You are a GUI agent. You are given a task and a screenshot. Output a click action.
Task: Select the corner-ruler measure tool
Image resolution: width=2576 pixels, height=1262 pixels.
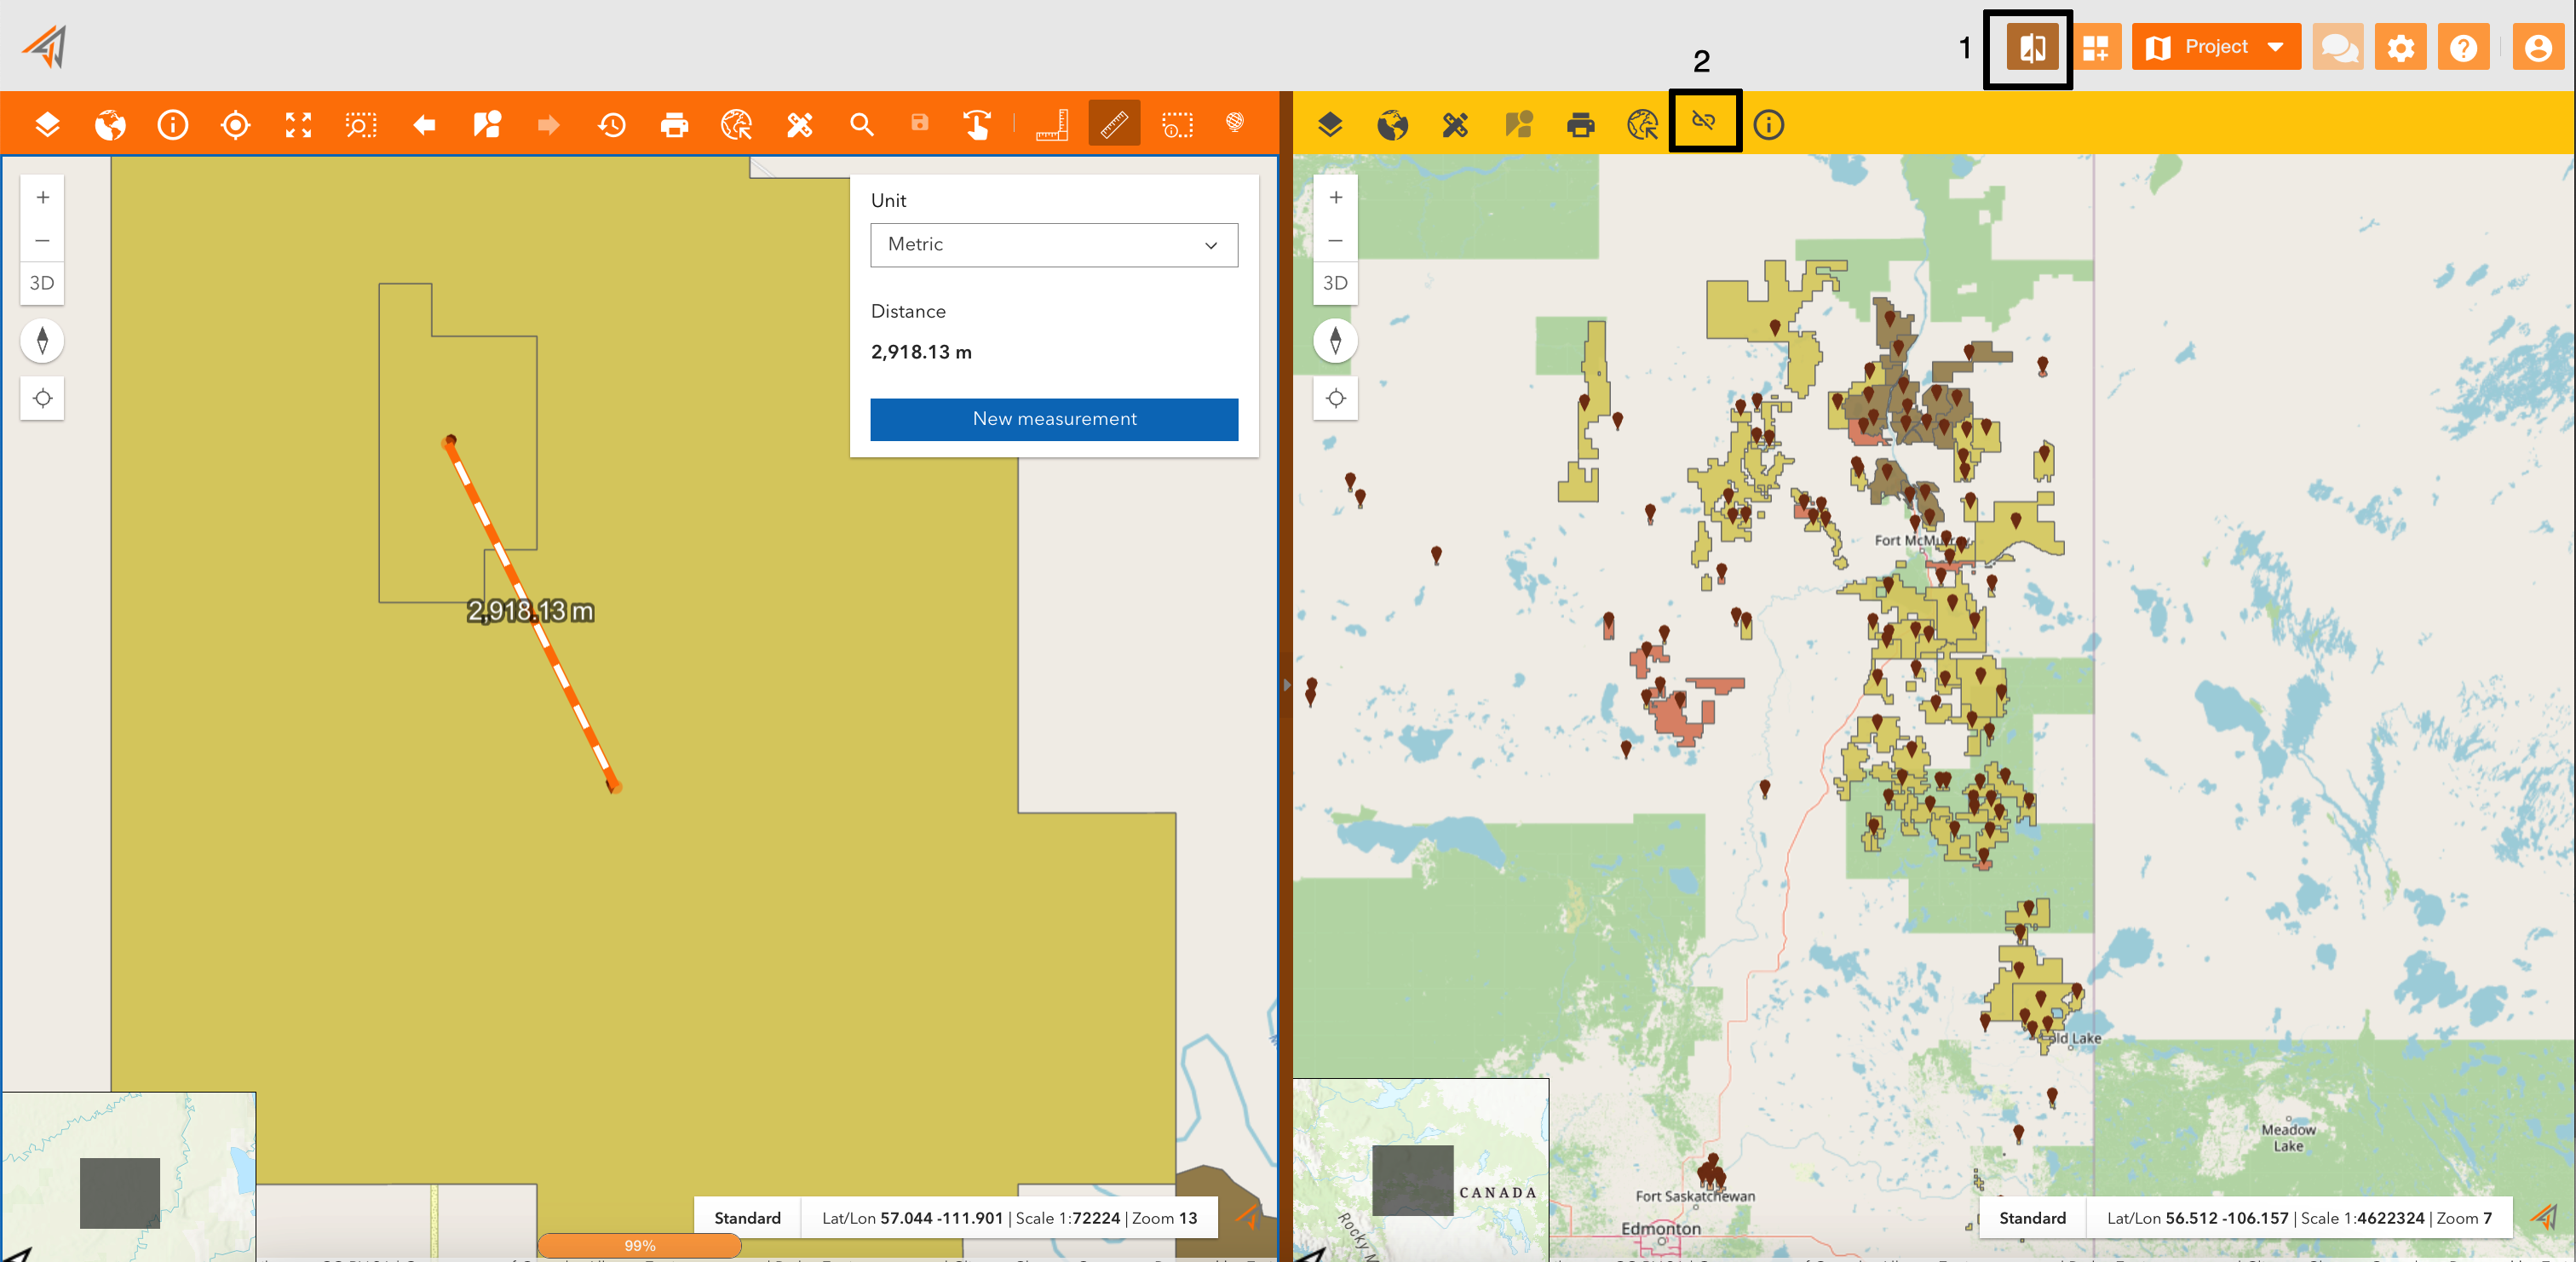pyautogui.click(x=1052, y=125)
